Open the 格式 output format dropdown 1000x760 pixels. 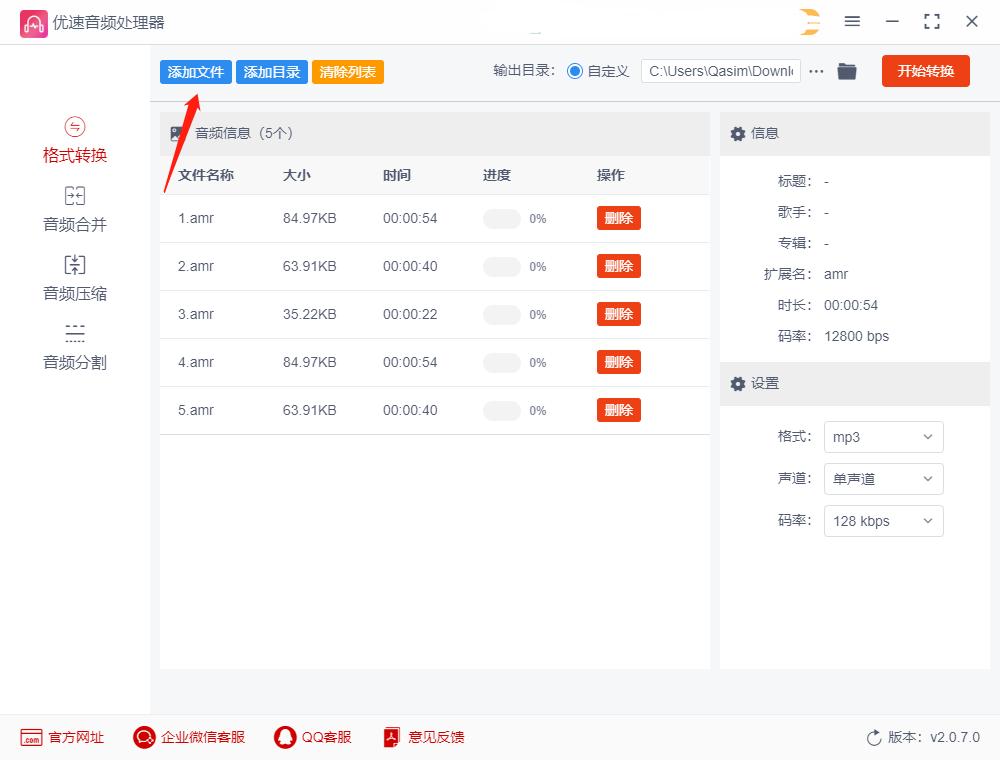tap(883, 437)
